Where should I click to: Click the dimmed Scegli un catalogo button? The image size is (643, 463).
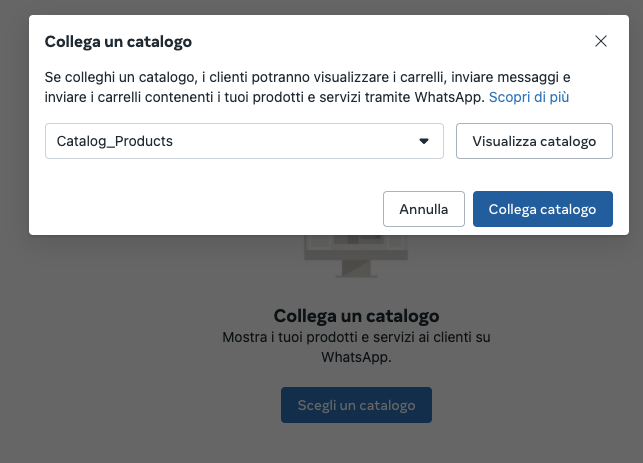pos(356,405)
